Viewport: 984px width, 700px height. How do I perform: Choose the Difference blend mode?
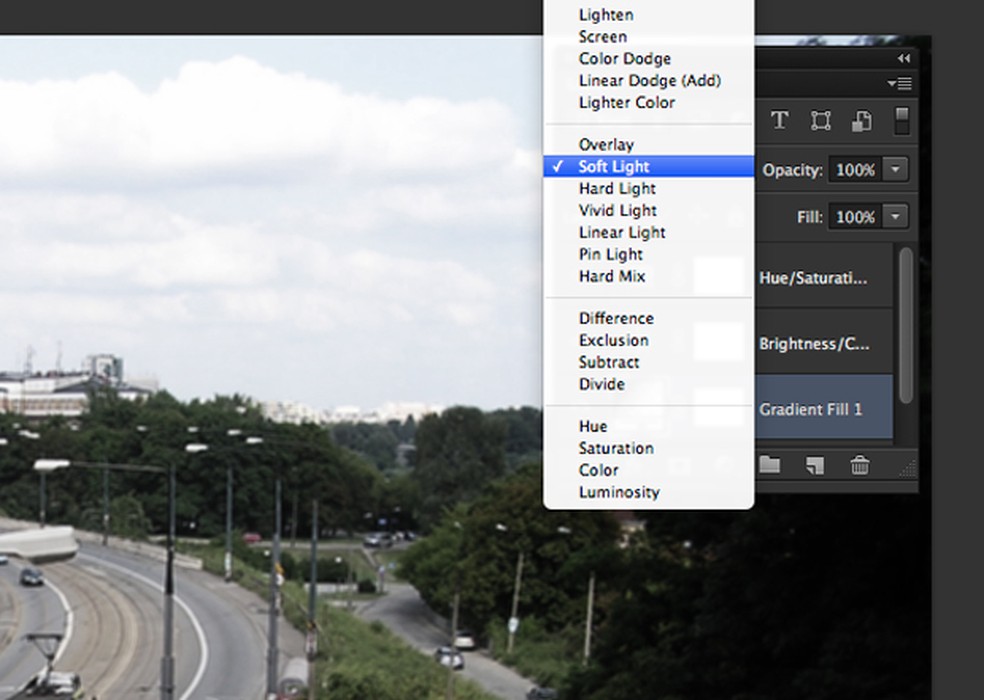649,319
